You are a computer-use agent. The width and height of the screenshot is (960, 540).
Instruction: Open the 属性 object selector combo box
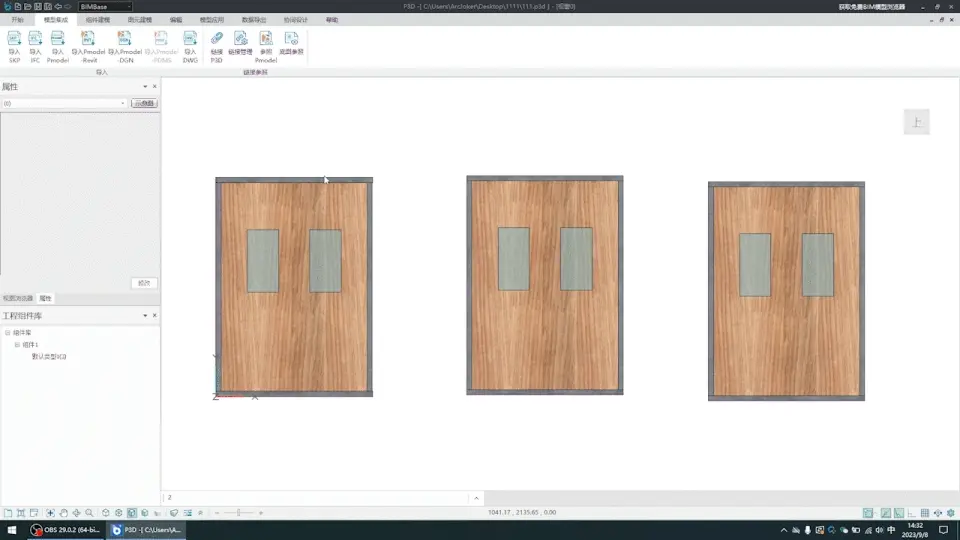tap(64, 103)
